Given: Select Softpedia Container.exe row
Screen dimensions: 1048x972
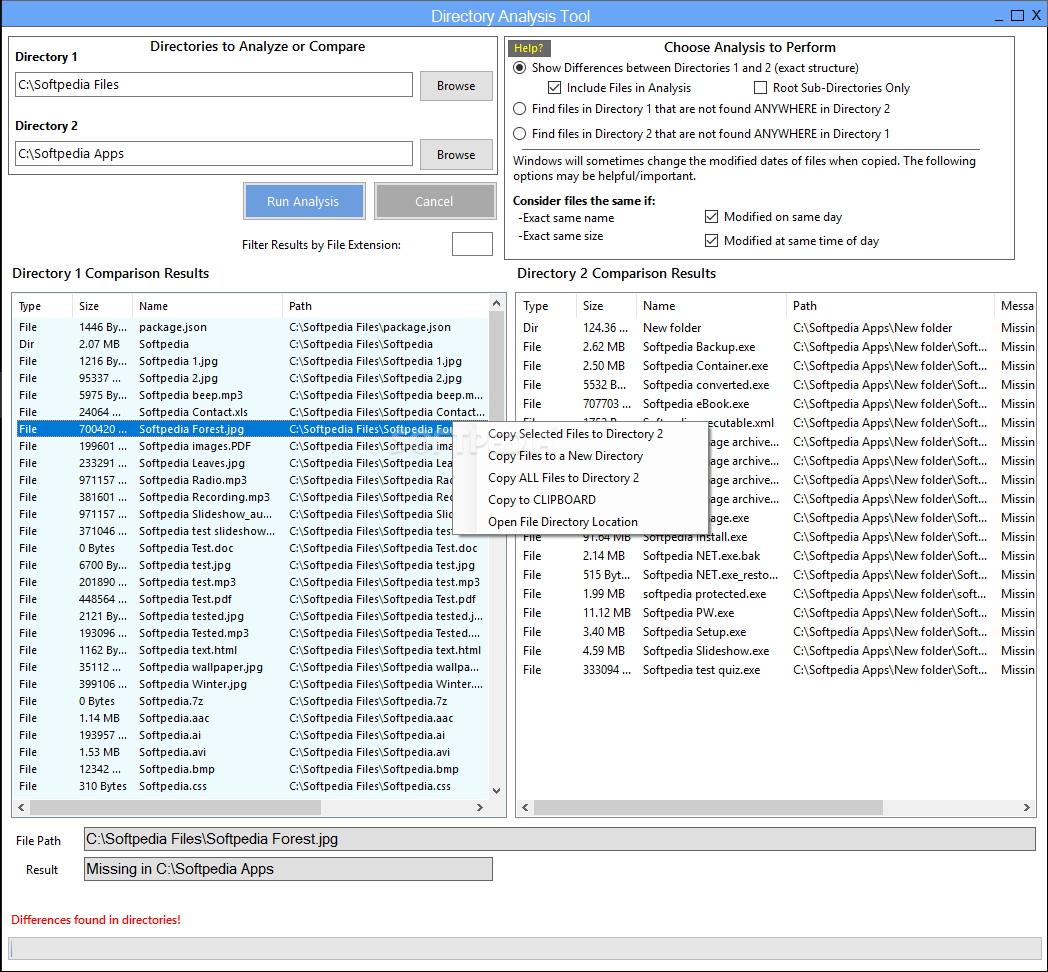Looking at the screenshot, I should 778,366.
